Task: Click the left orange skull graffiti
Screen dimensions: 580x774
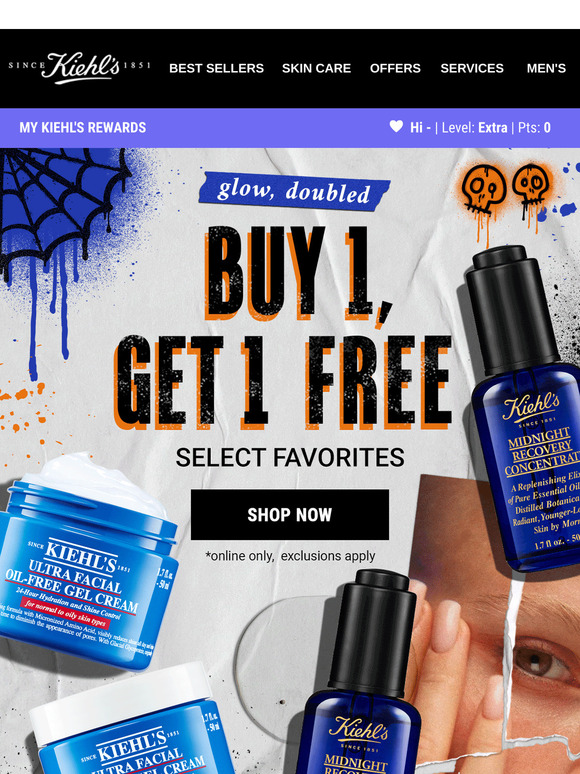Action: pyautogui.click(x=479, y=192)
